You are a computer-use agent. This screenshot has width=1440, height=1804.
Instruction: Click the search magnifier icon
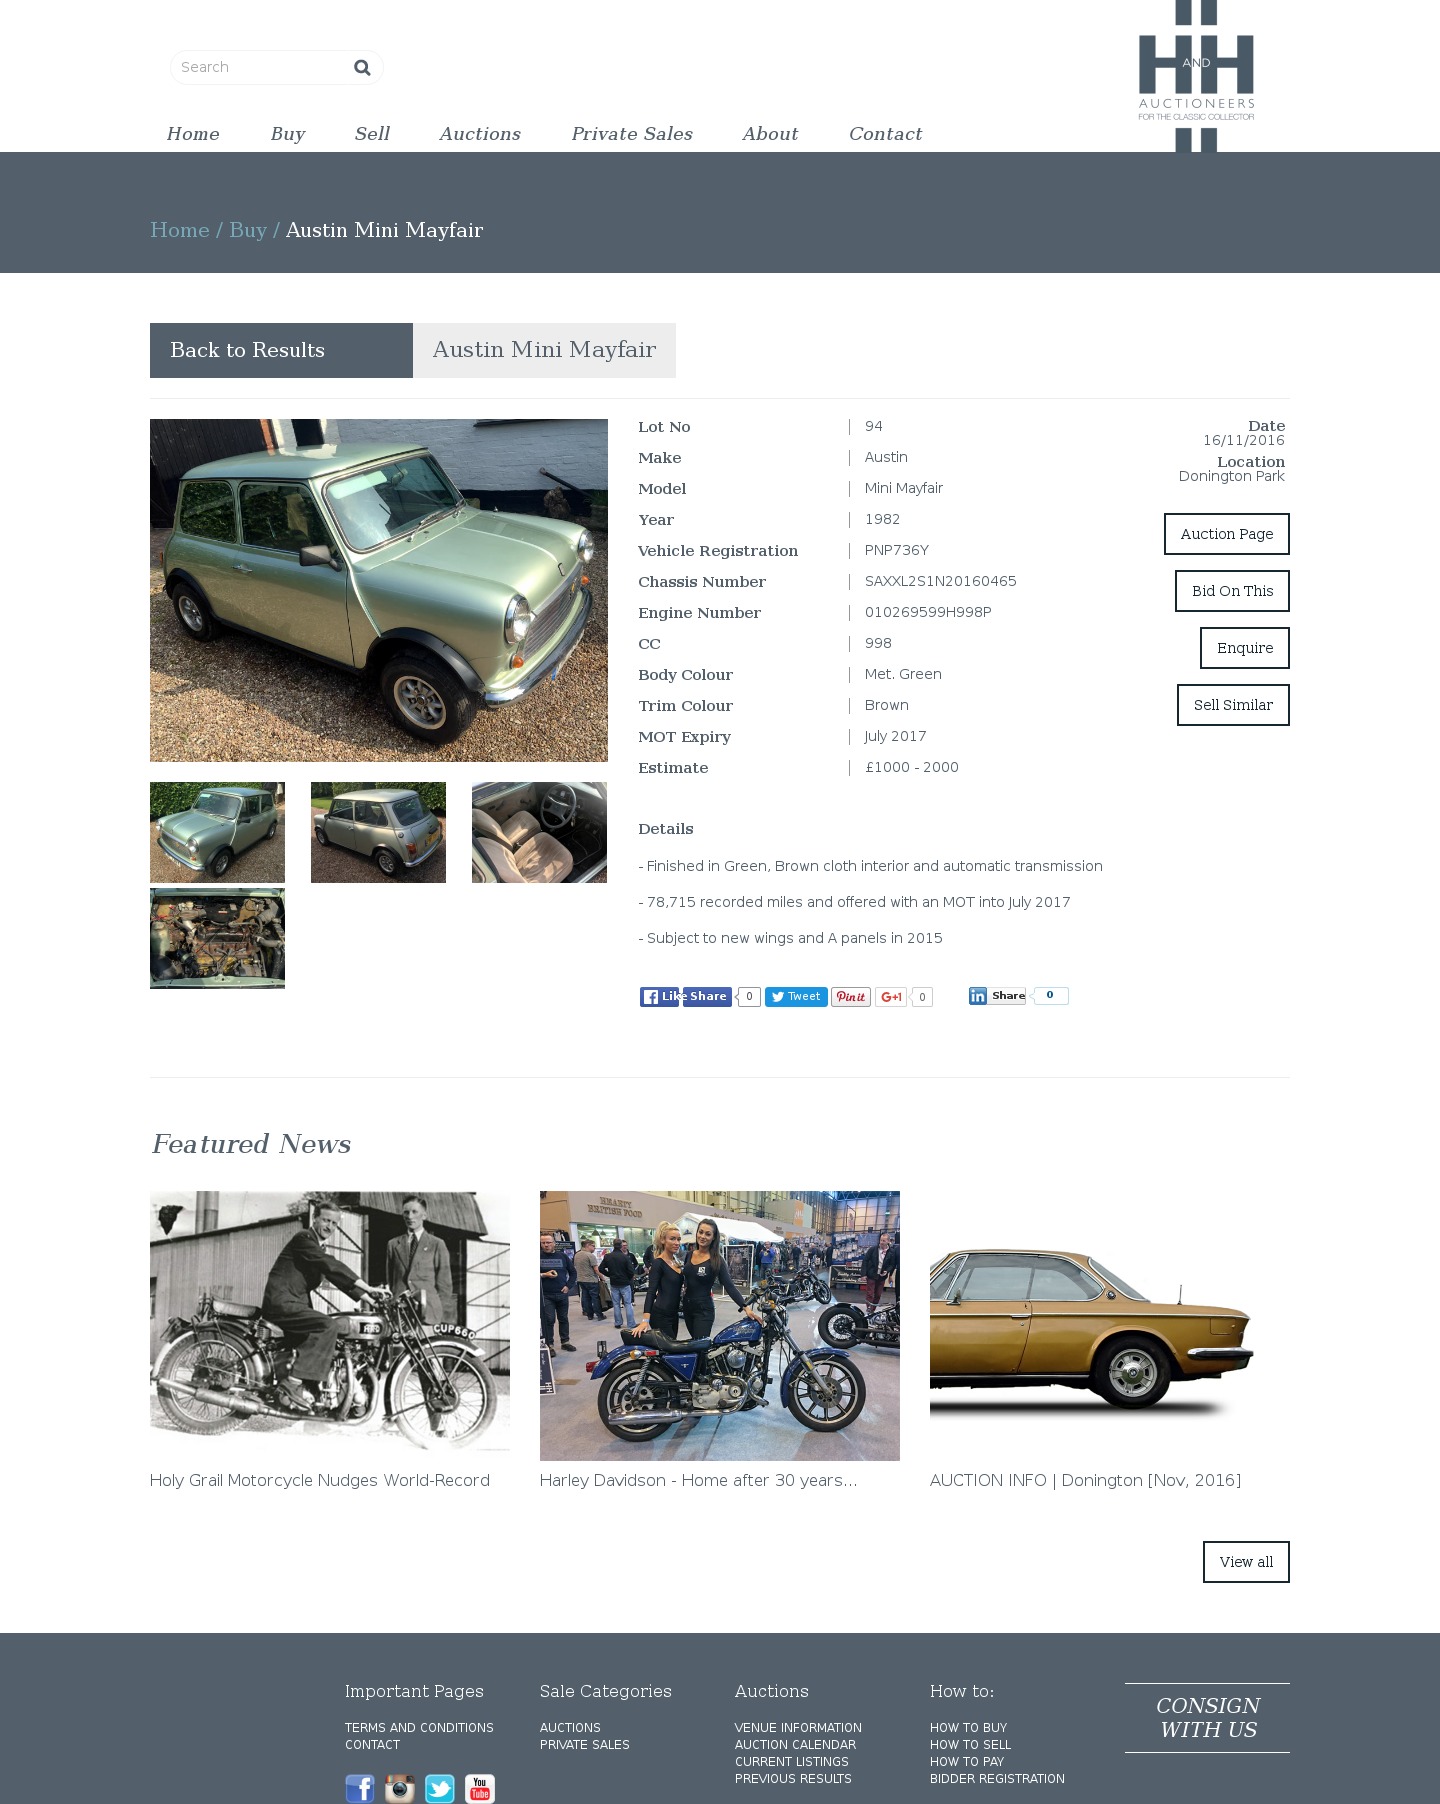362,67
